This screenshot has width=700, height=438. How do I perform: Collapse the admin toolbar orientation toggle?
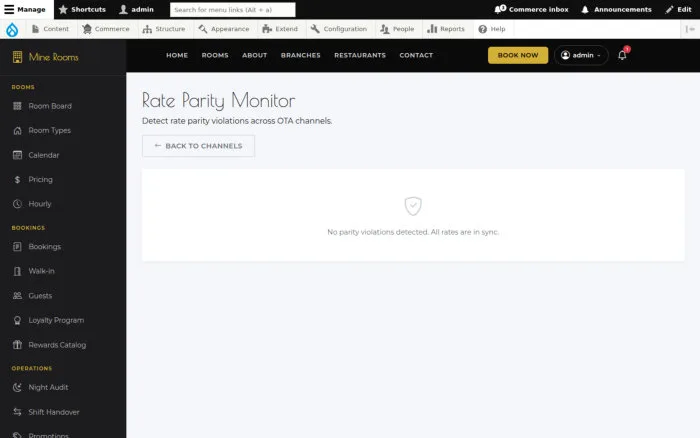point(690,29)
